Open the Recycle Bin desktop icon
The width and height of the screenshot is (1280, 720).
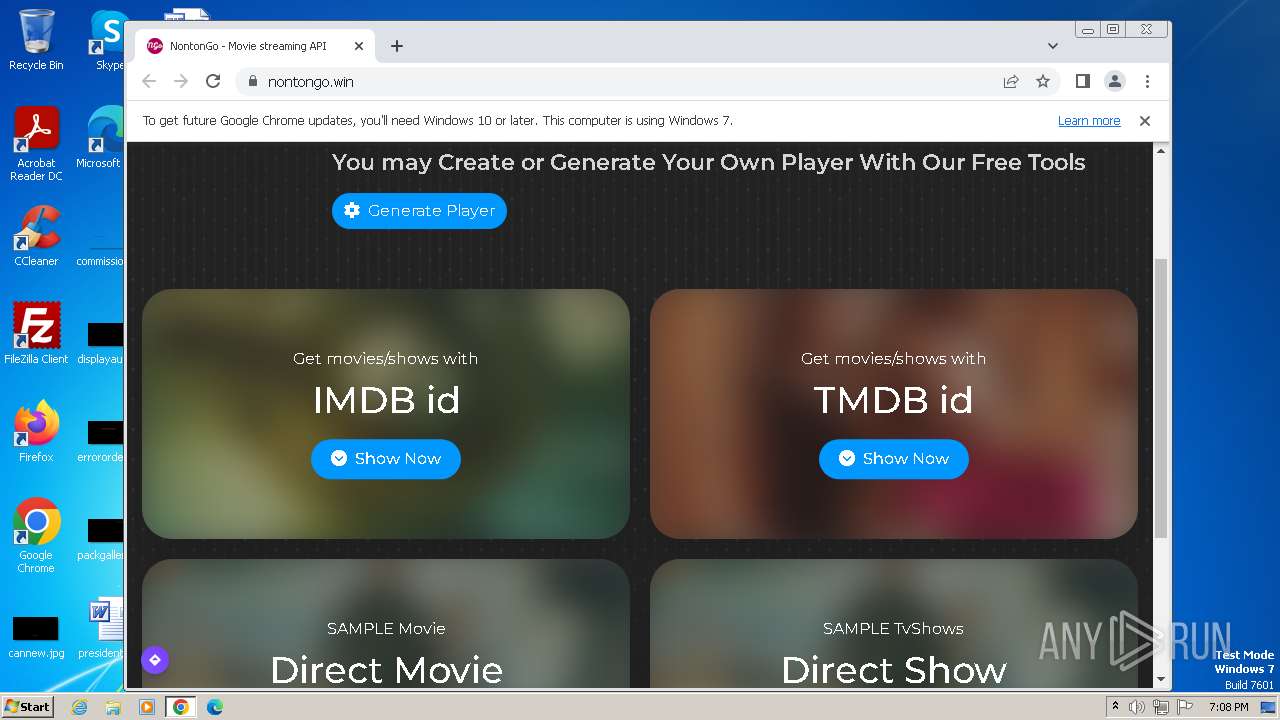pos(36,40)
